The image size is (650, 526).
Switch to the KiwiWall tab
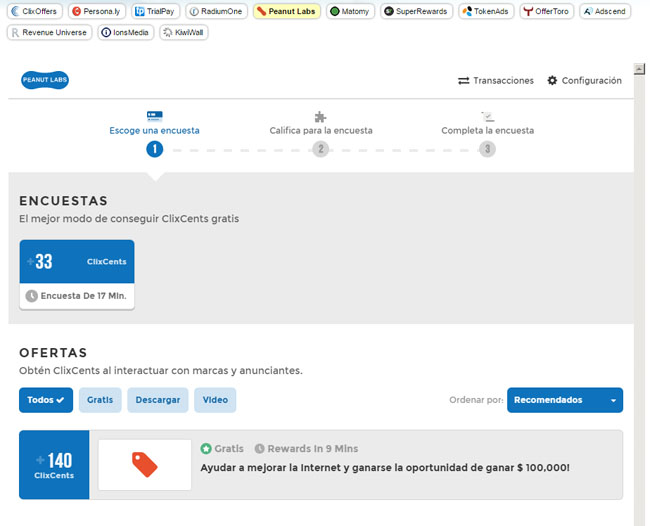click(x=184, y=32)
